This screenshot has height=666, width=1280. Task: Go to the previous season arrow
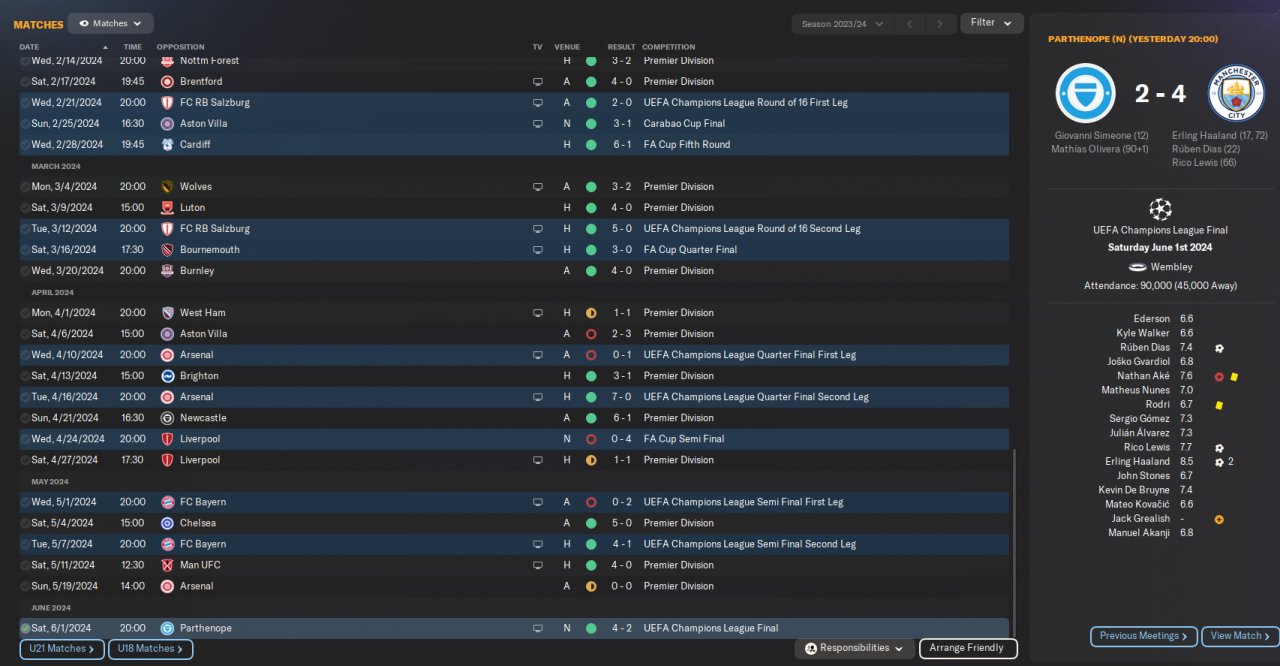(909, 23)
